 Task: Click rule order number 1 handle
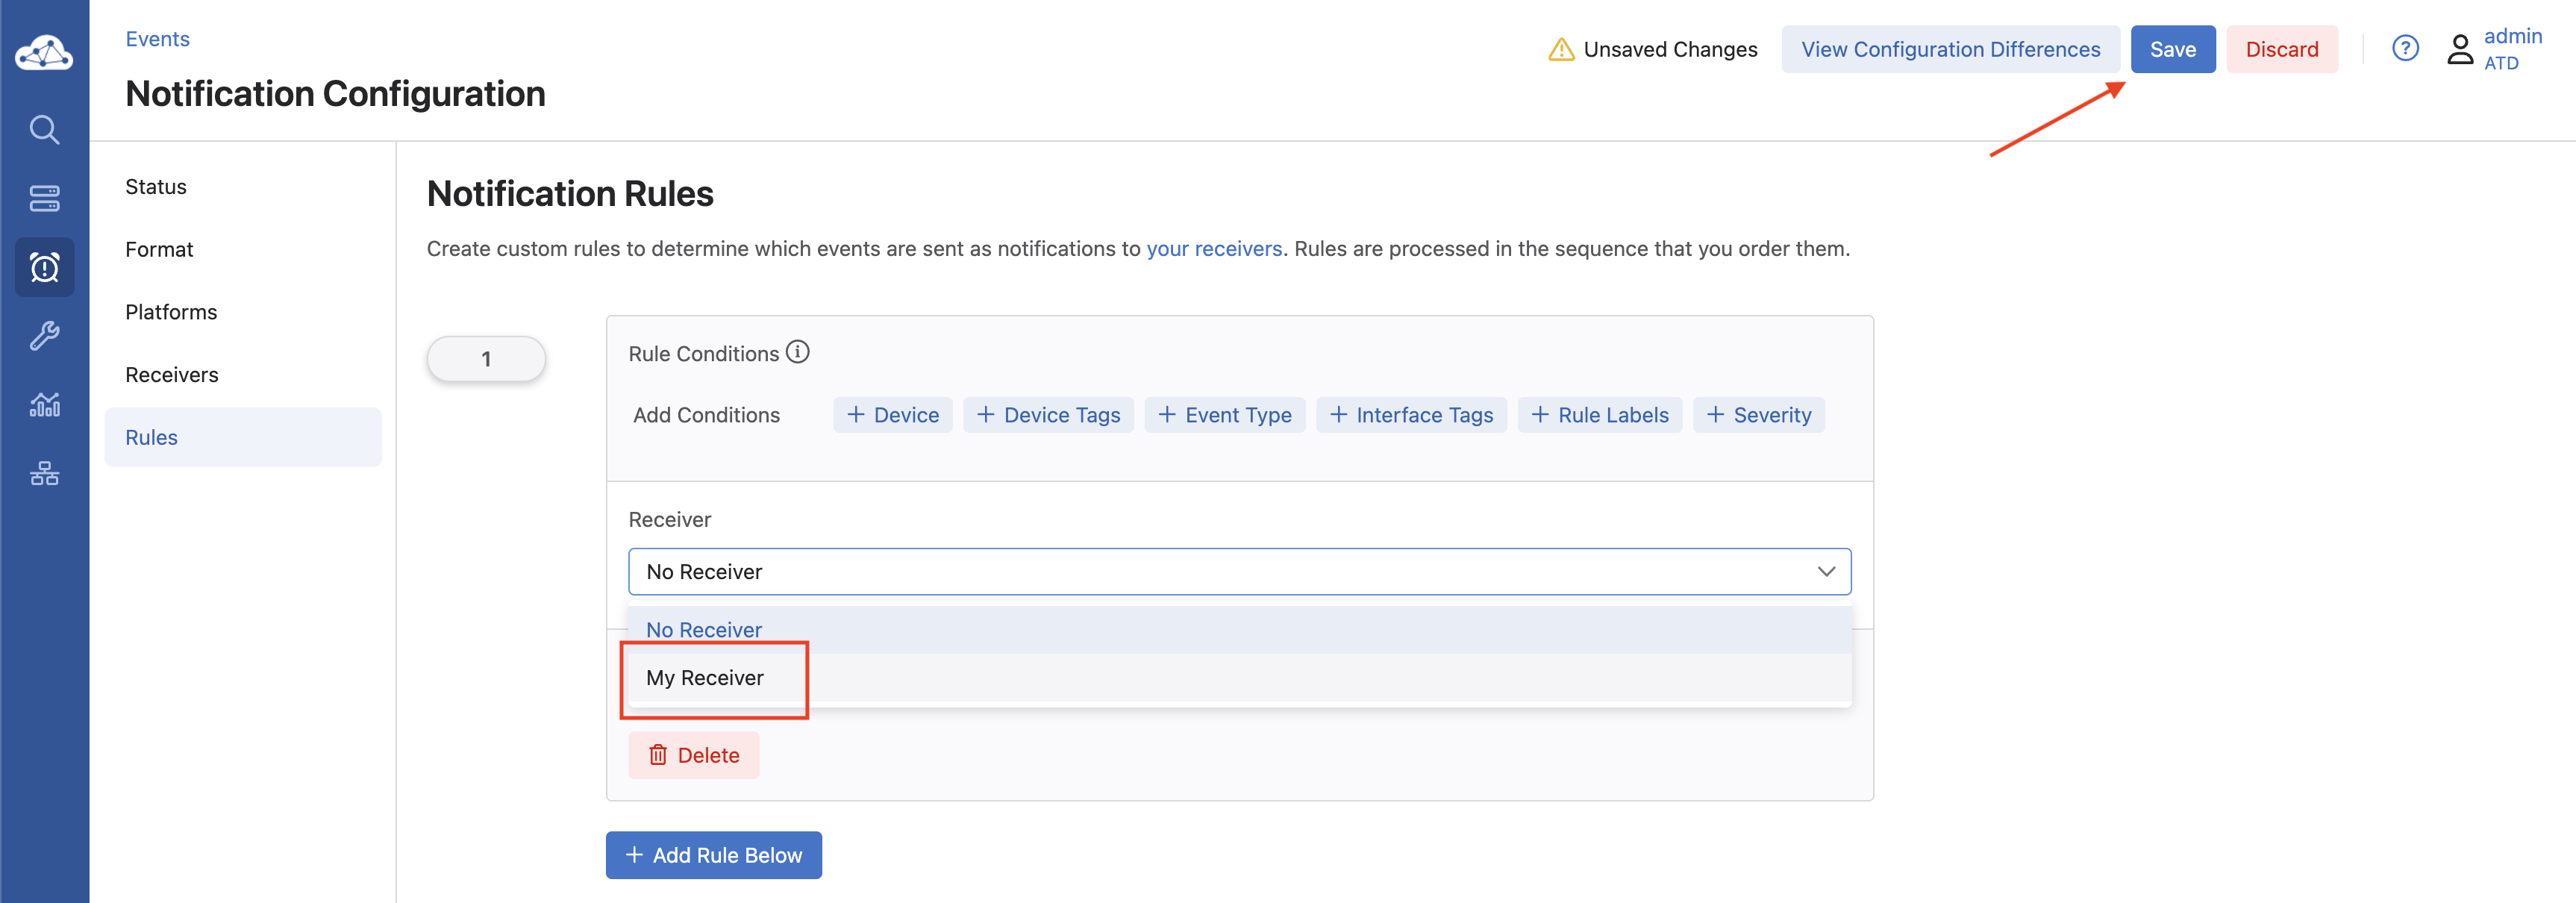486,359
